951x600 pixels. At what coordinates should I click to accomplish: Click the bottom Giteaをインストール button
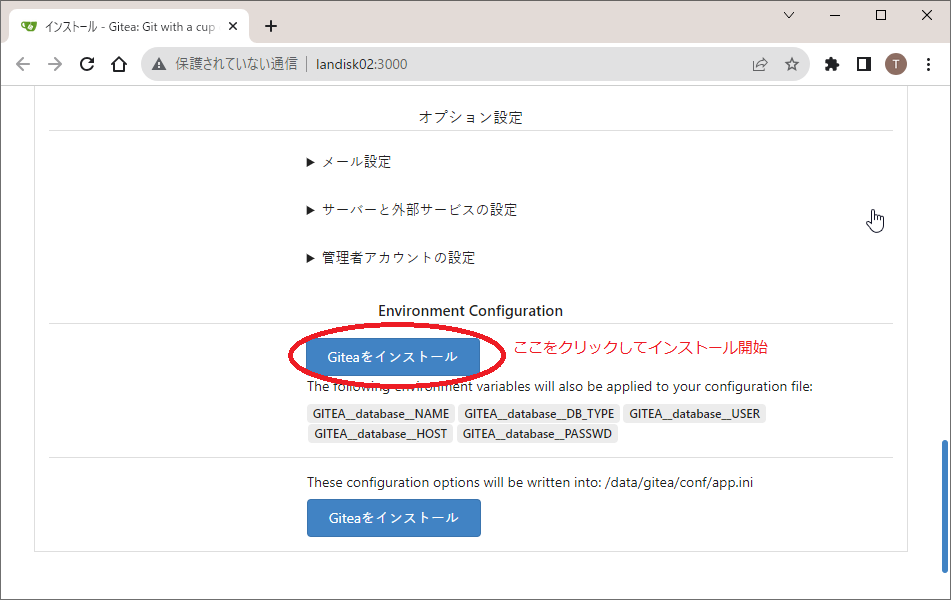coord(393,518)
